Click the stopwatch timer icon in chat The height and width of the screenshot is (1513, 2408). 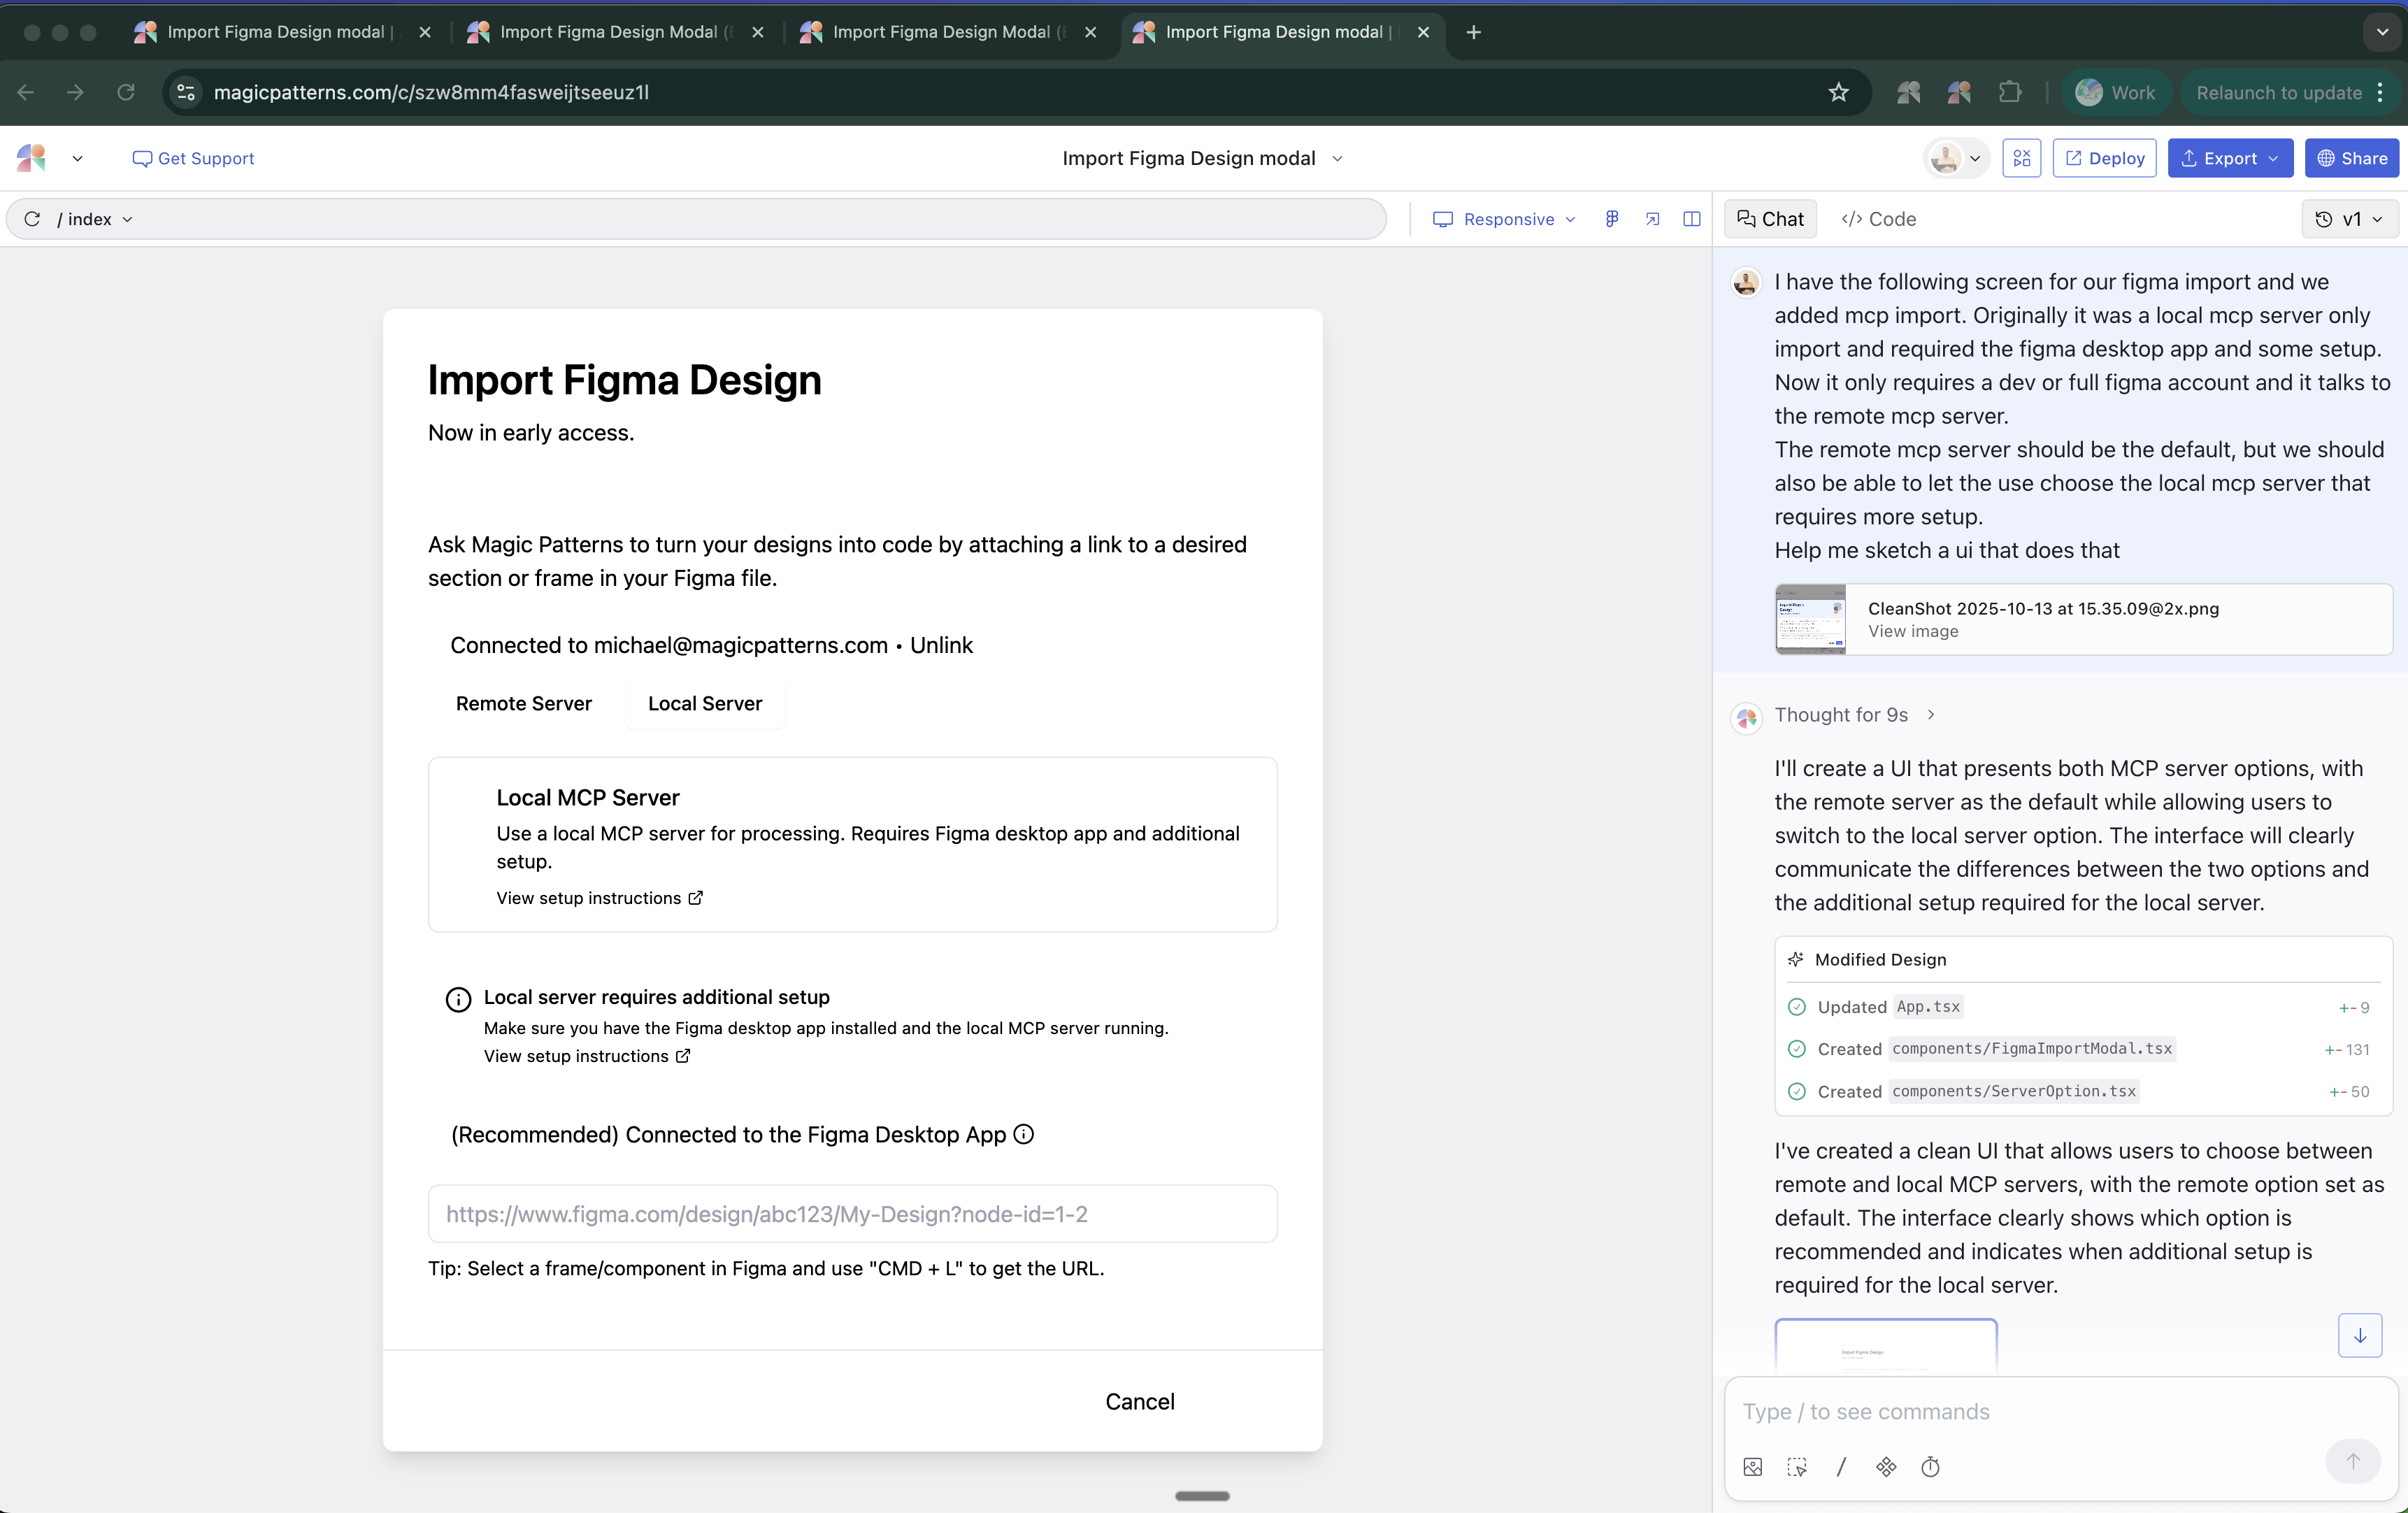point(1930,1467)
